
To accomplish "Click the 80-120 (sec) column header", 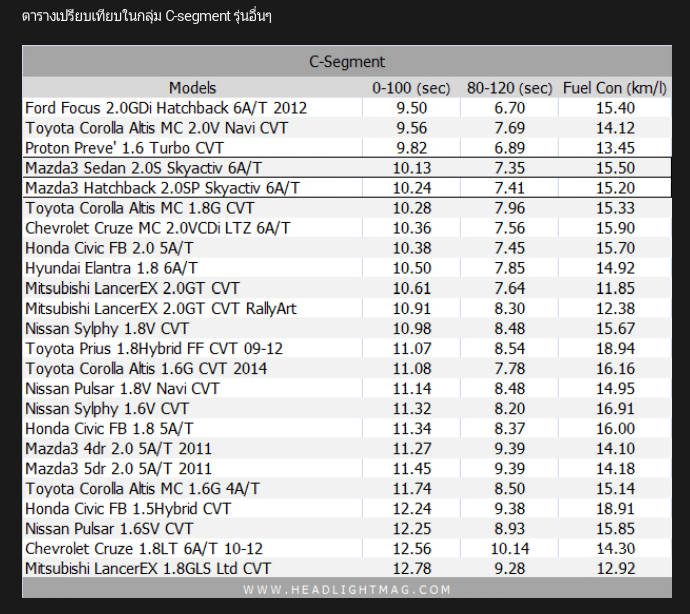I will click(x=510, y=88).
